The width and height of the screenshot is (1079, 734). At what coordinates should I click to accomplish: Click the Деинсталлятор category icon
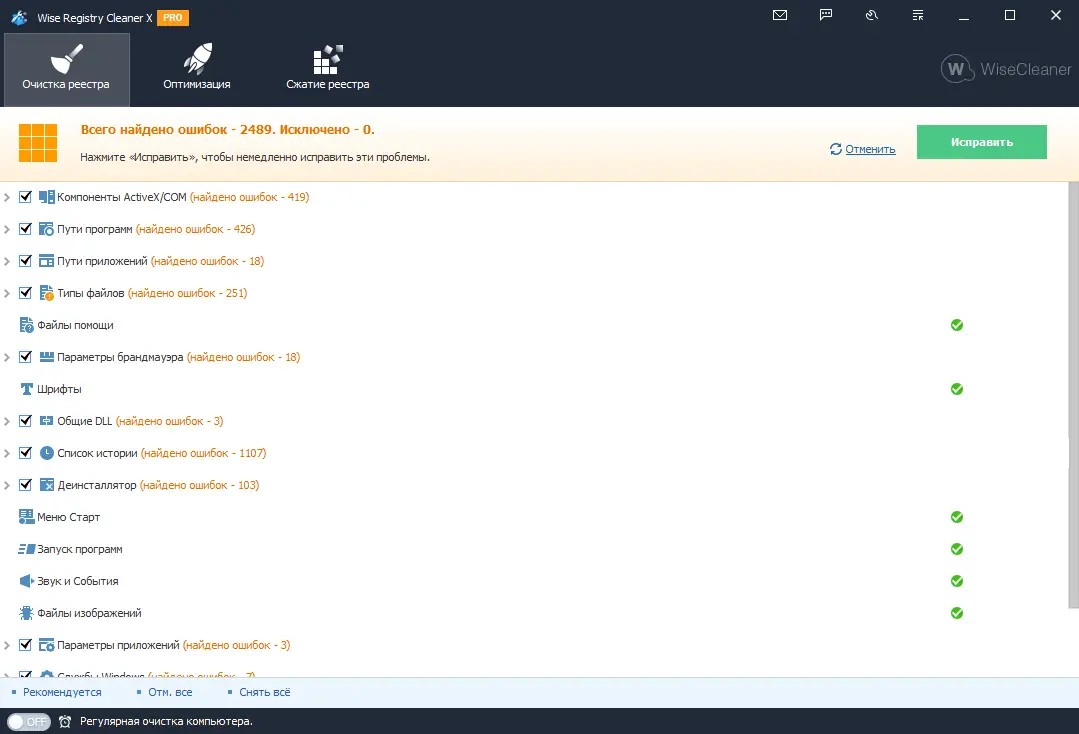(46, 485)
